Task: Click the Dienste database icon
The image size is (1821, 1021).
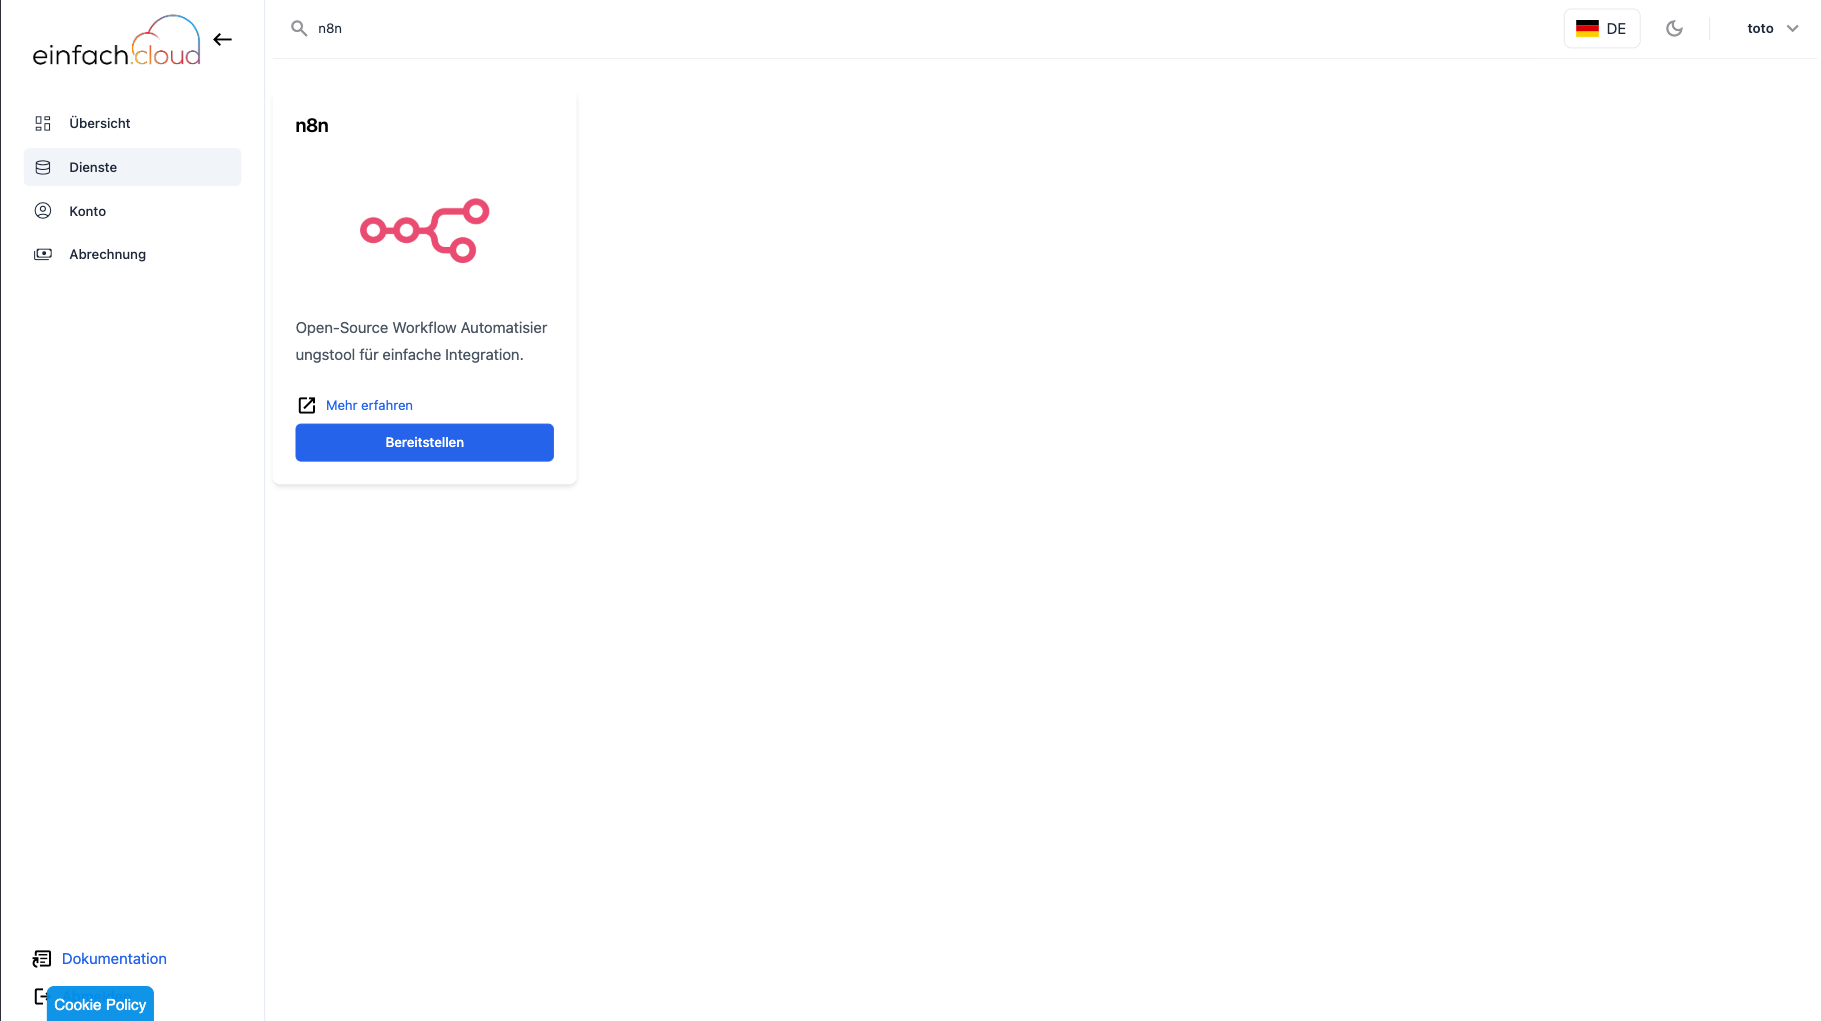Action: pos(43,167)
